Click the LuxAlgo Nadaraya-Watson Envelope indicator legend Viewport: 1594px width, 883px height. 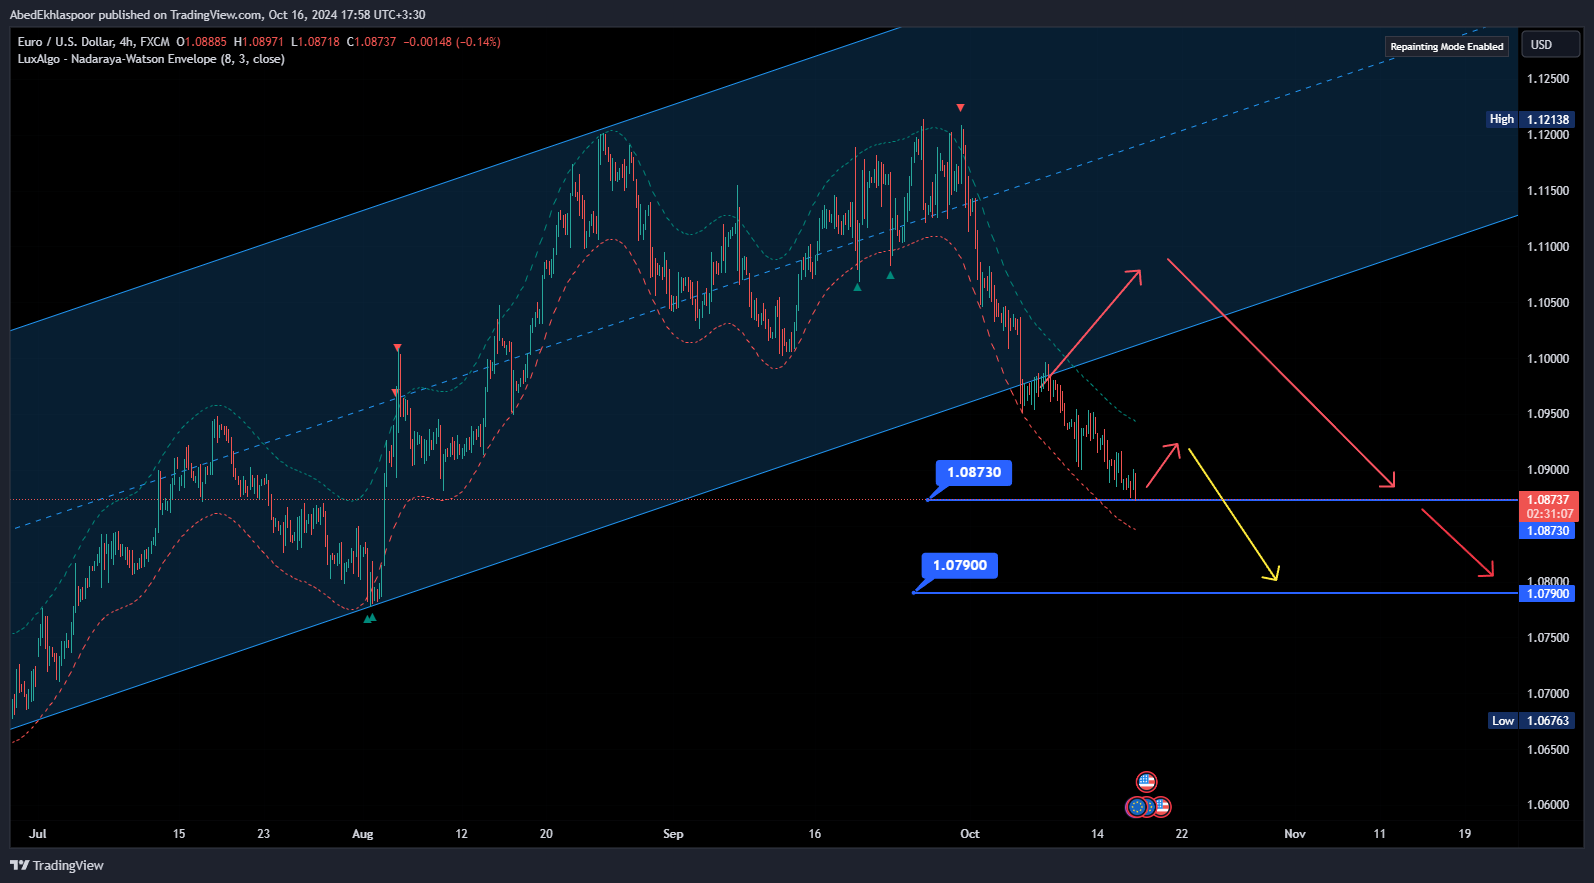[151, 59]
